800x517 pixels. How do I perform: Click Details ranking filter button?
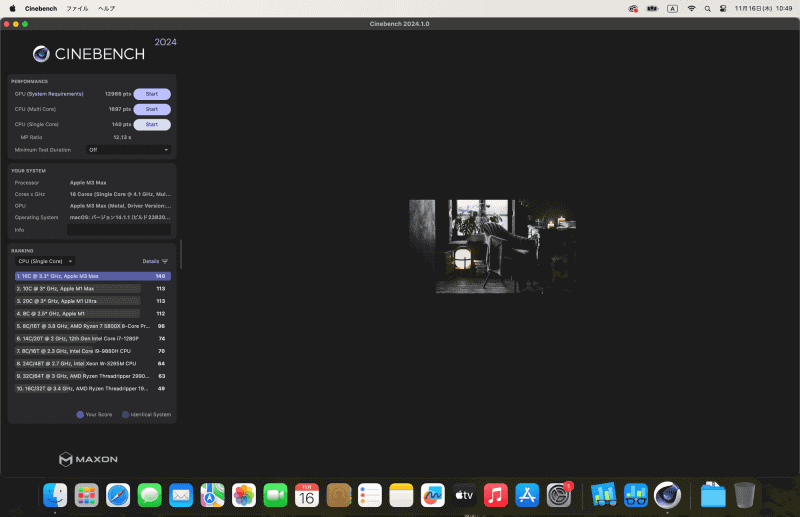[x=155, y=261]
